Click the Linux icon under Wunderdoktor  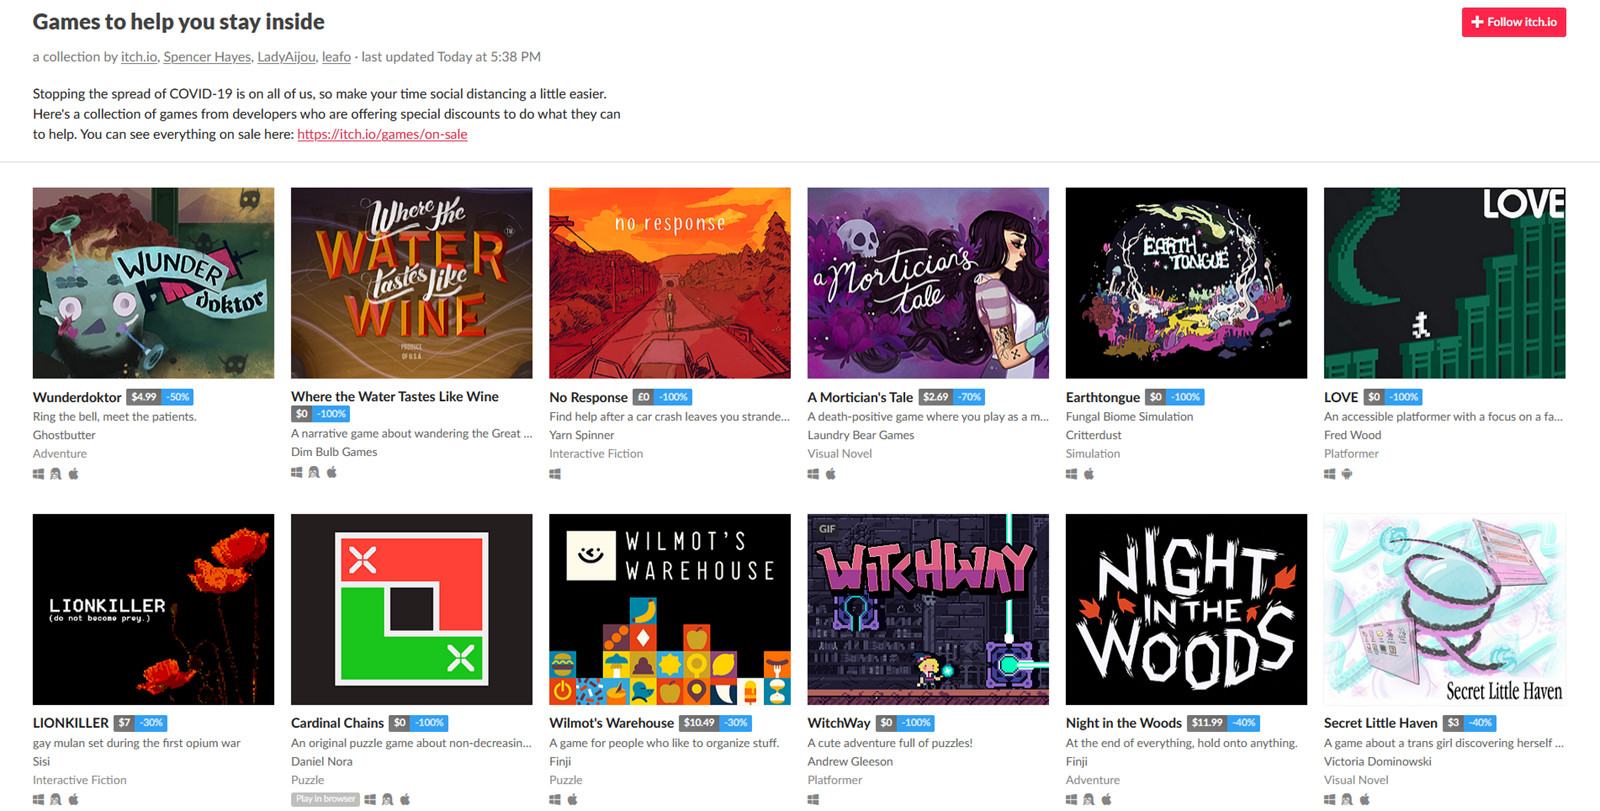pos(56,474)
